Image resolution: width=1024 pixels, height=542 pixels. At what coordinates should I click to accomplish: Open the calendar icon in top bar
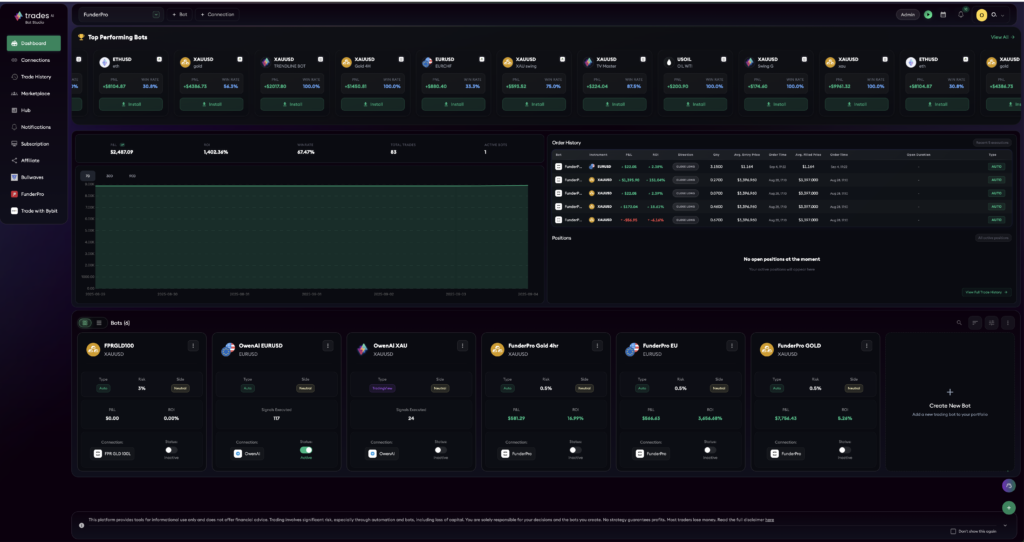(x=943, y=14)
